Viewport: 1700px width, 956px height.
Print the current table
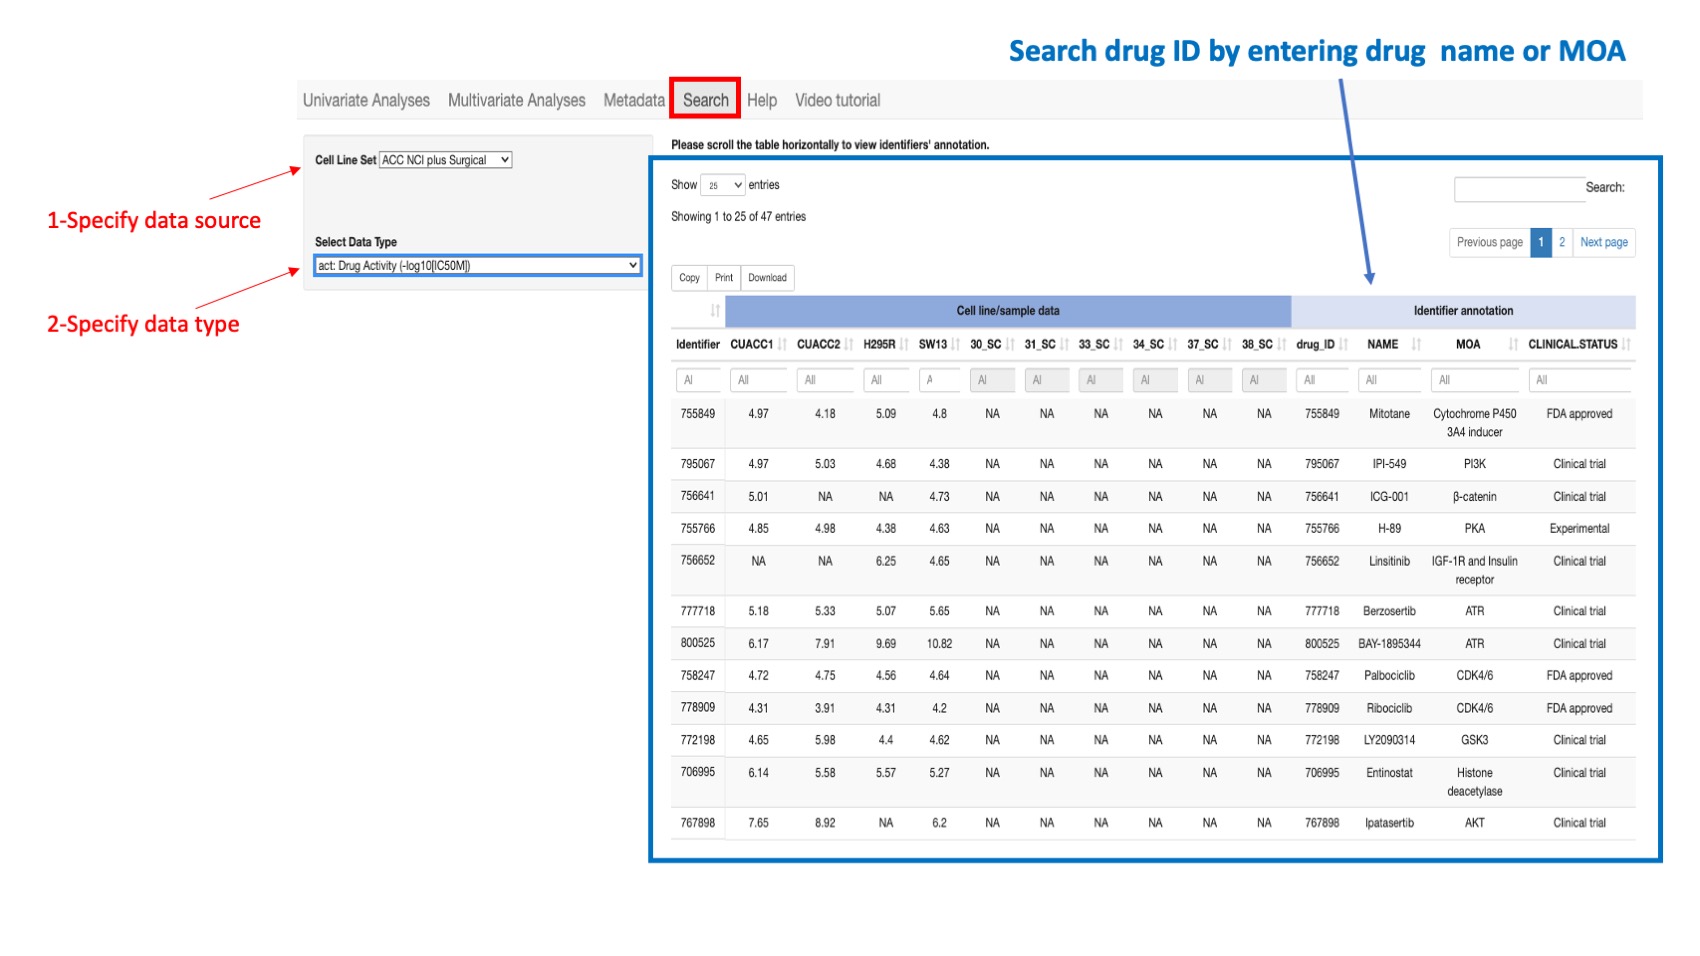(x=724, y=277)
